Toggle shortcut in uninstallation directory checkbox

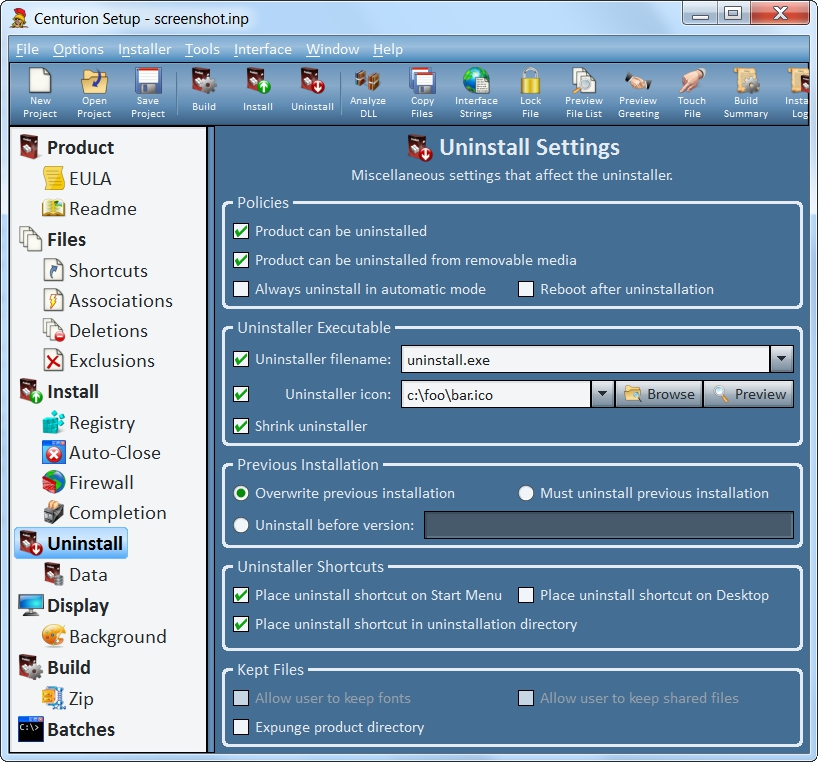click(x=241, y=624)
